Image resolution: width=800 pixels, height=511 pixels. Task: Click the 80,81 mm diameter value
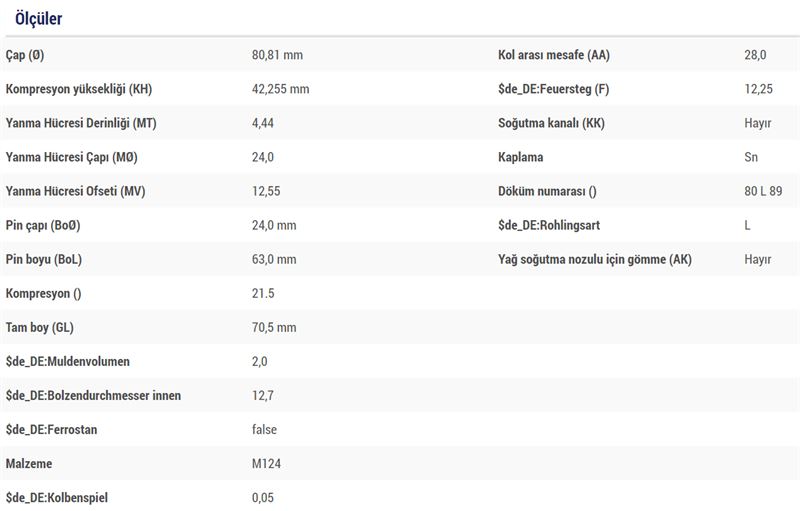[277, 55]
